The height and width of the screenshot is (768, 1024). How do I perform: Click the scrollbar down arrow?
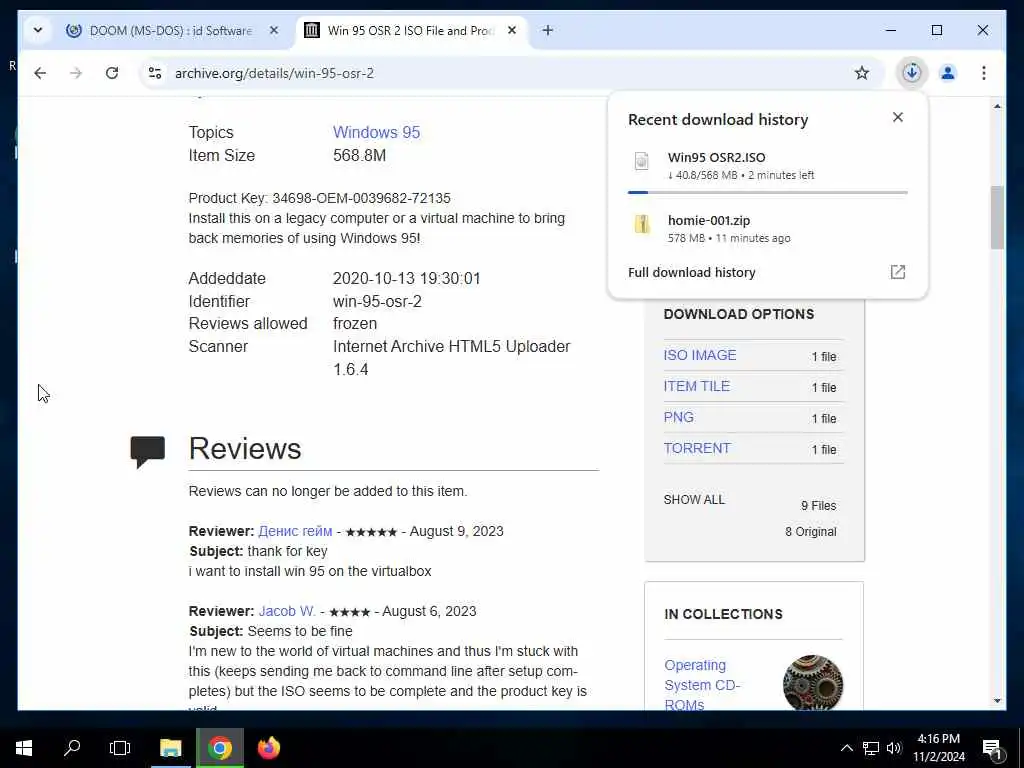click(x=997, y=701)
